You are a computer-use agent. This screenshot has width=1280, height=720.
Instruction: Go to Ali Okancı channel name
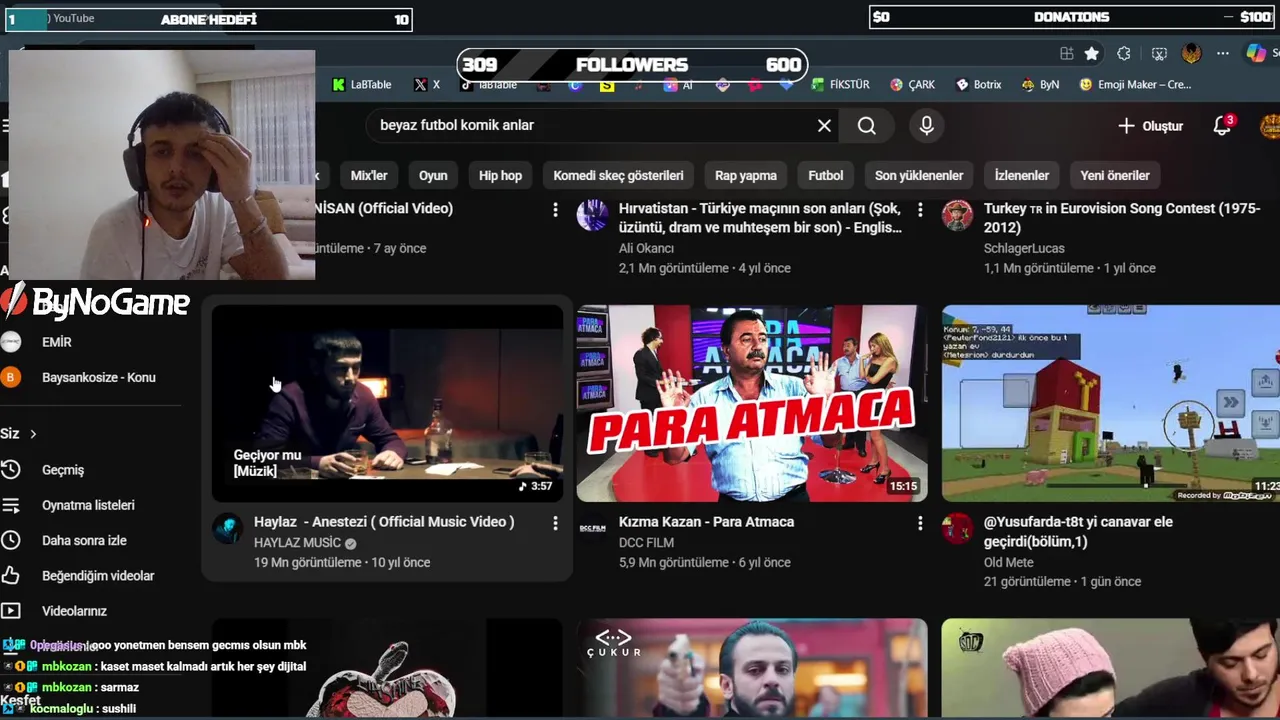[x=646, y=248]
